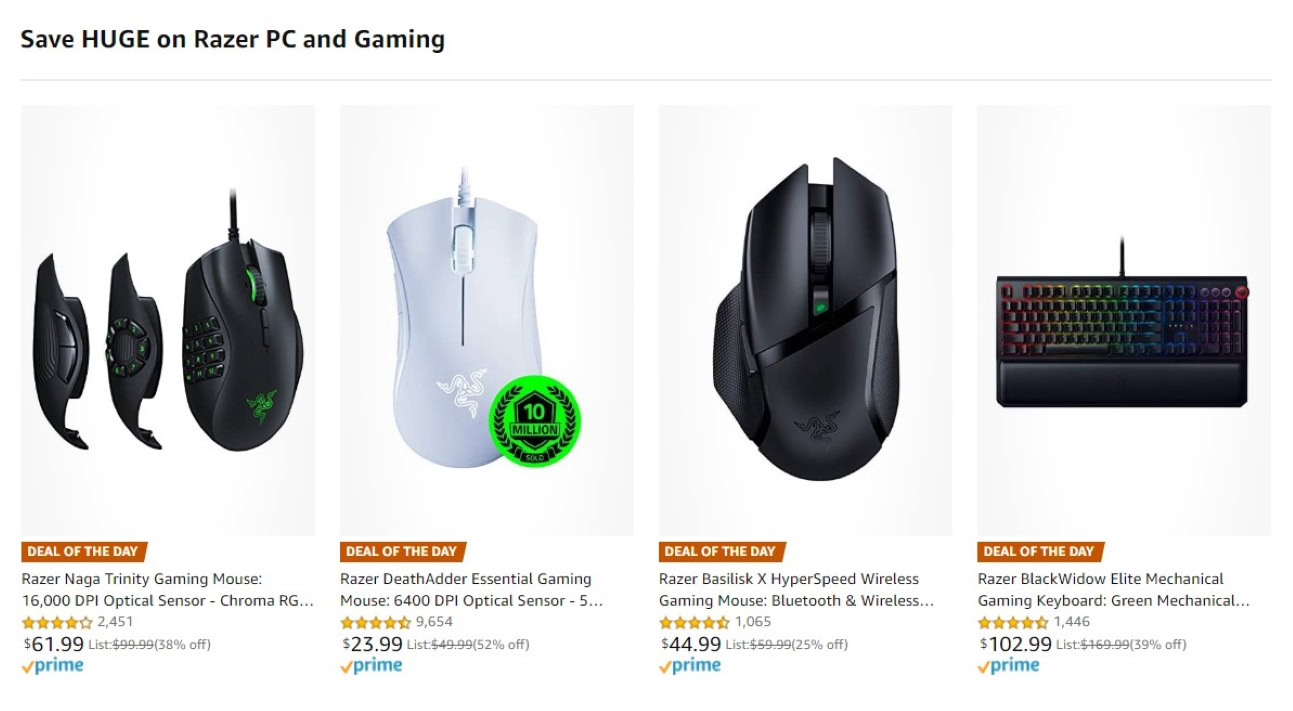
Task: Click the $23.99 DeathAdder price
Action: pos(373,644)
